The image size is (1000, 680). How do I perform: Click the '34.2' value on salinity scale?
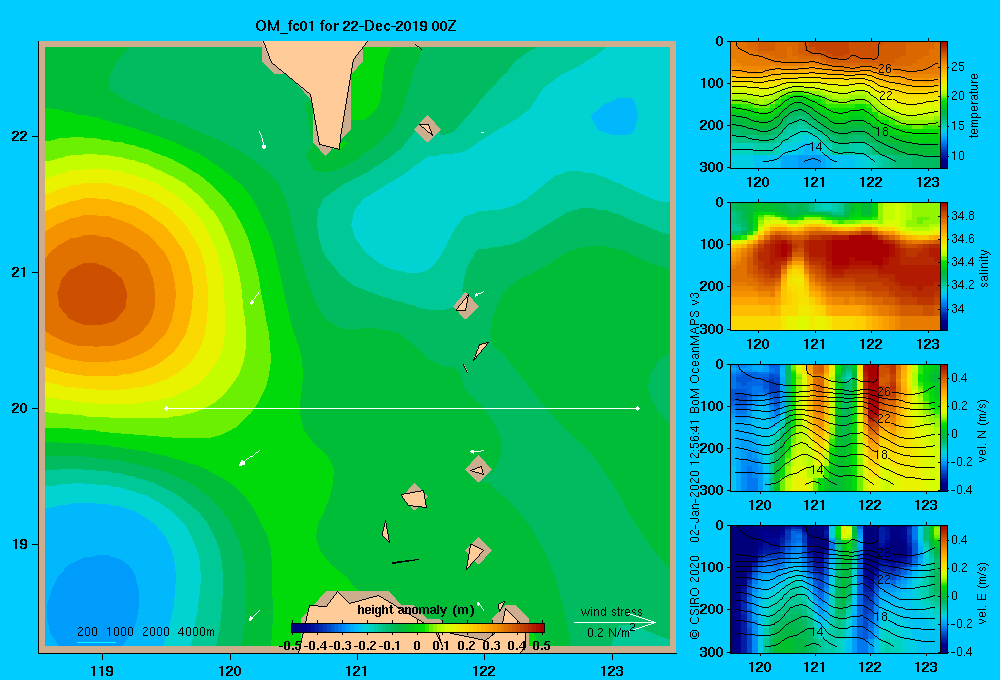click(963, 285)
